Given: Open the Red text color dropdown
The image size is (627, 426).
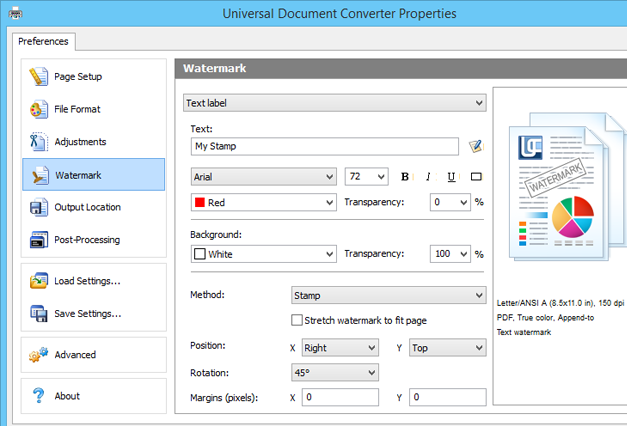Looking at the screenshot, I should point(264,202).
